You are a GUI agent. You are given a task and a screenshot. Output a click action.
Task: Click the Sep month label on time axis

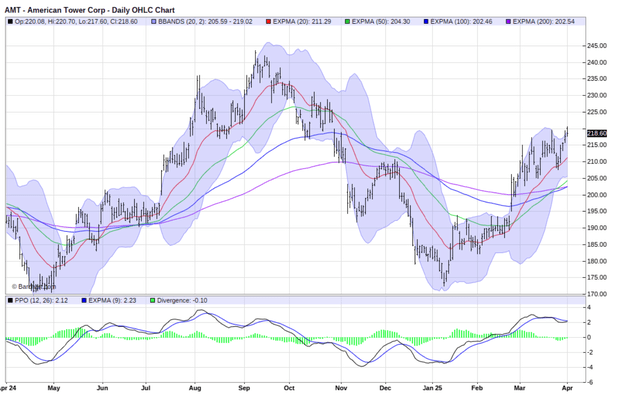click(244, 388)
